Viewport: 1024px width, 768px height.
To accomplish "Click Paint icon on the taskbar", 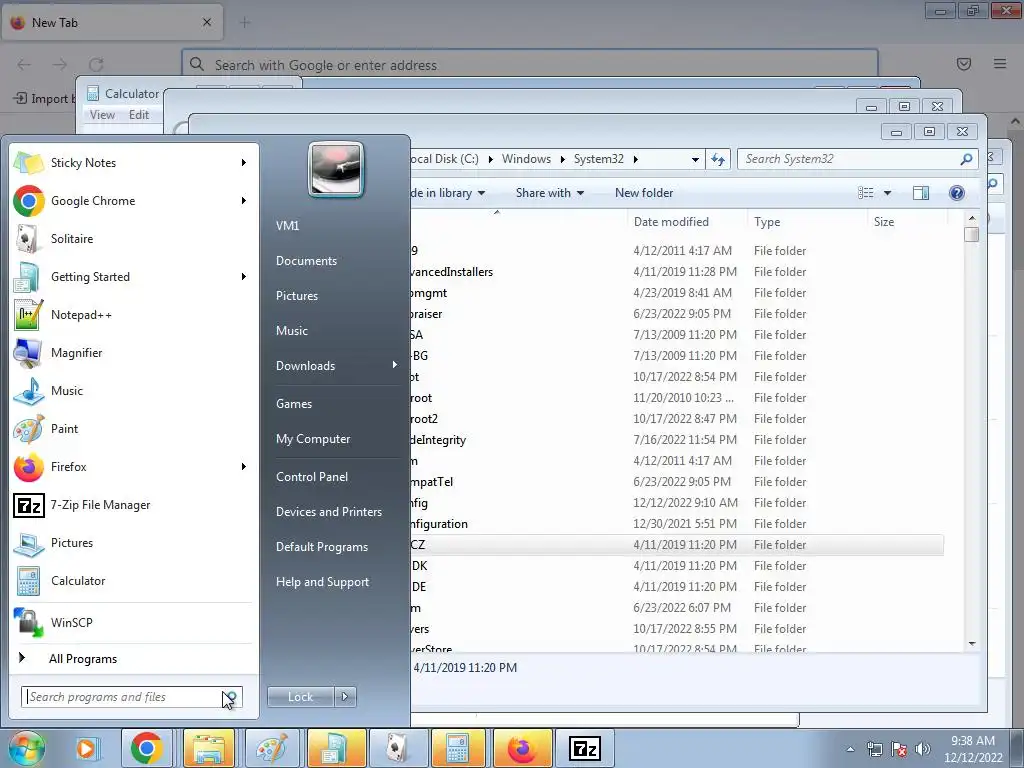I will tap(271, 748).
